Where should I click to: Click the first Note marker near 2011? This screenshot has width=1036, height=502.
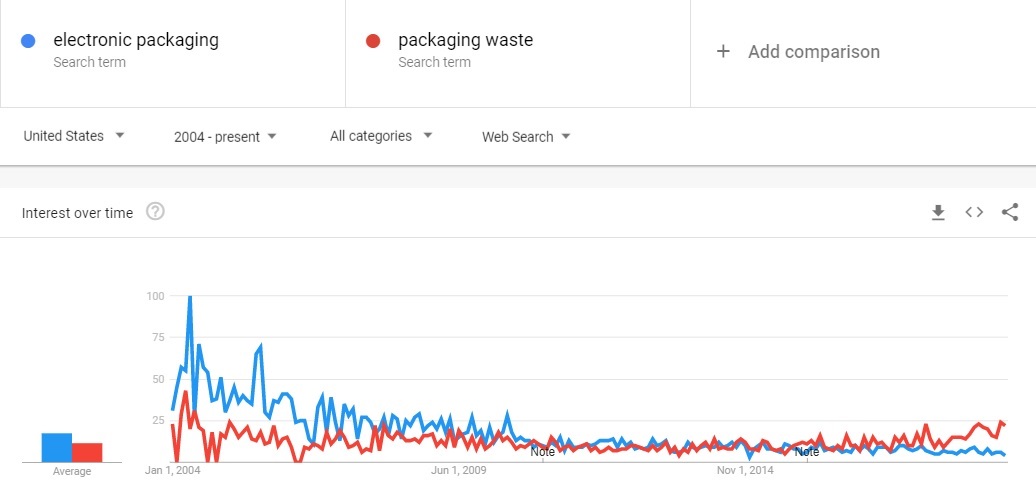542,452
